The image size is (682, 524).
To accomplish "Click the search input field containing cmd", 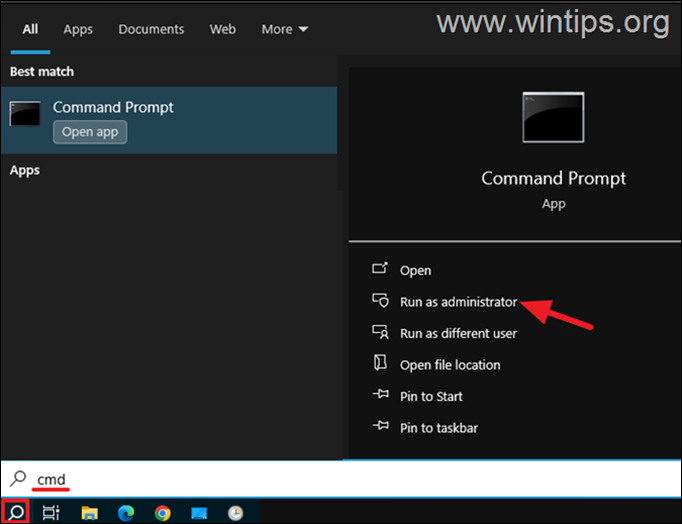I will [x=341, y=479].
